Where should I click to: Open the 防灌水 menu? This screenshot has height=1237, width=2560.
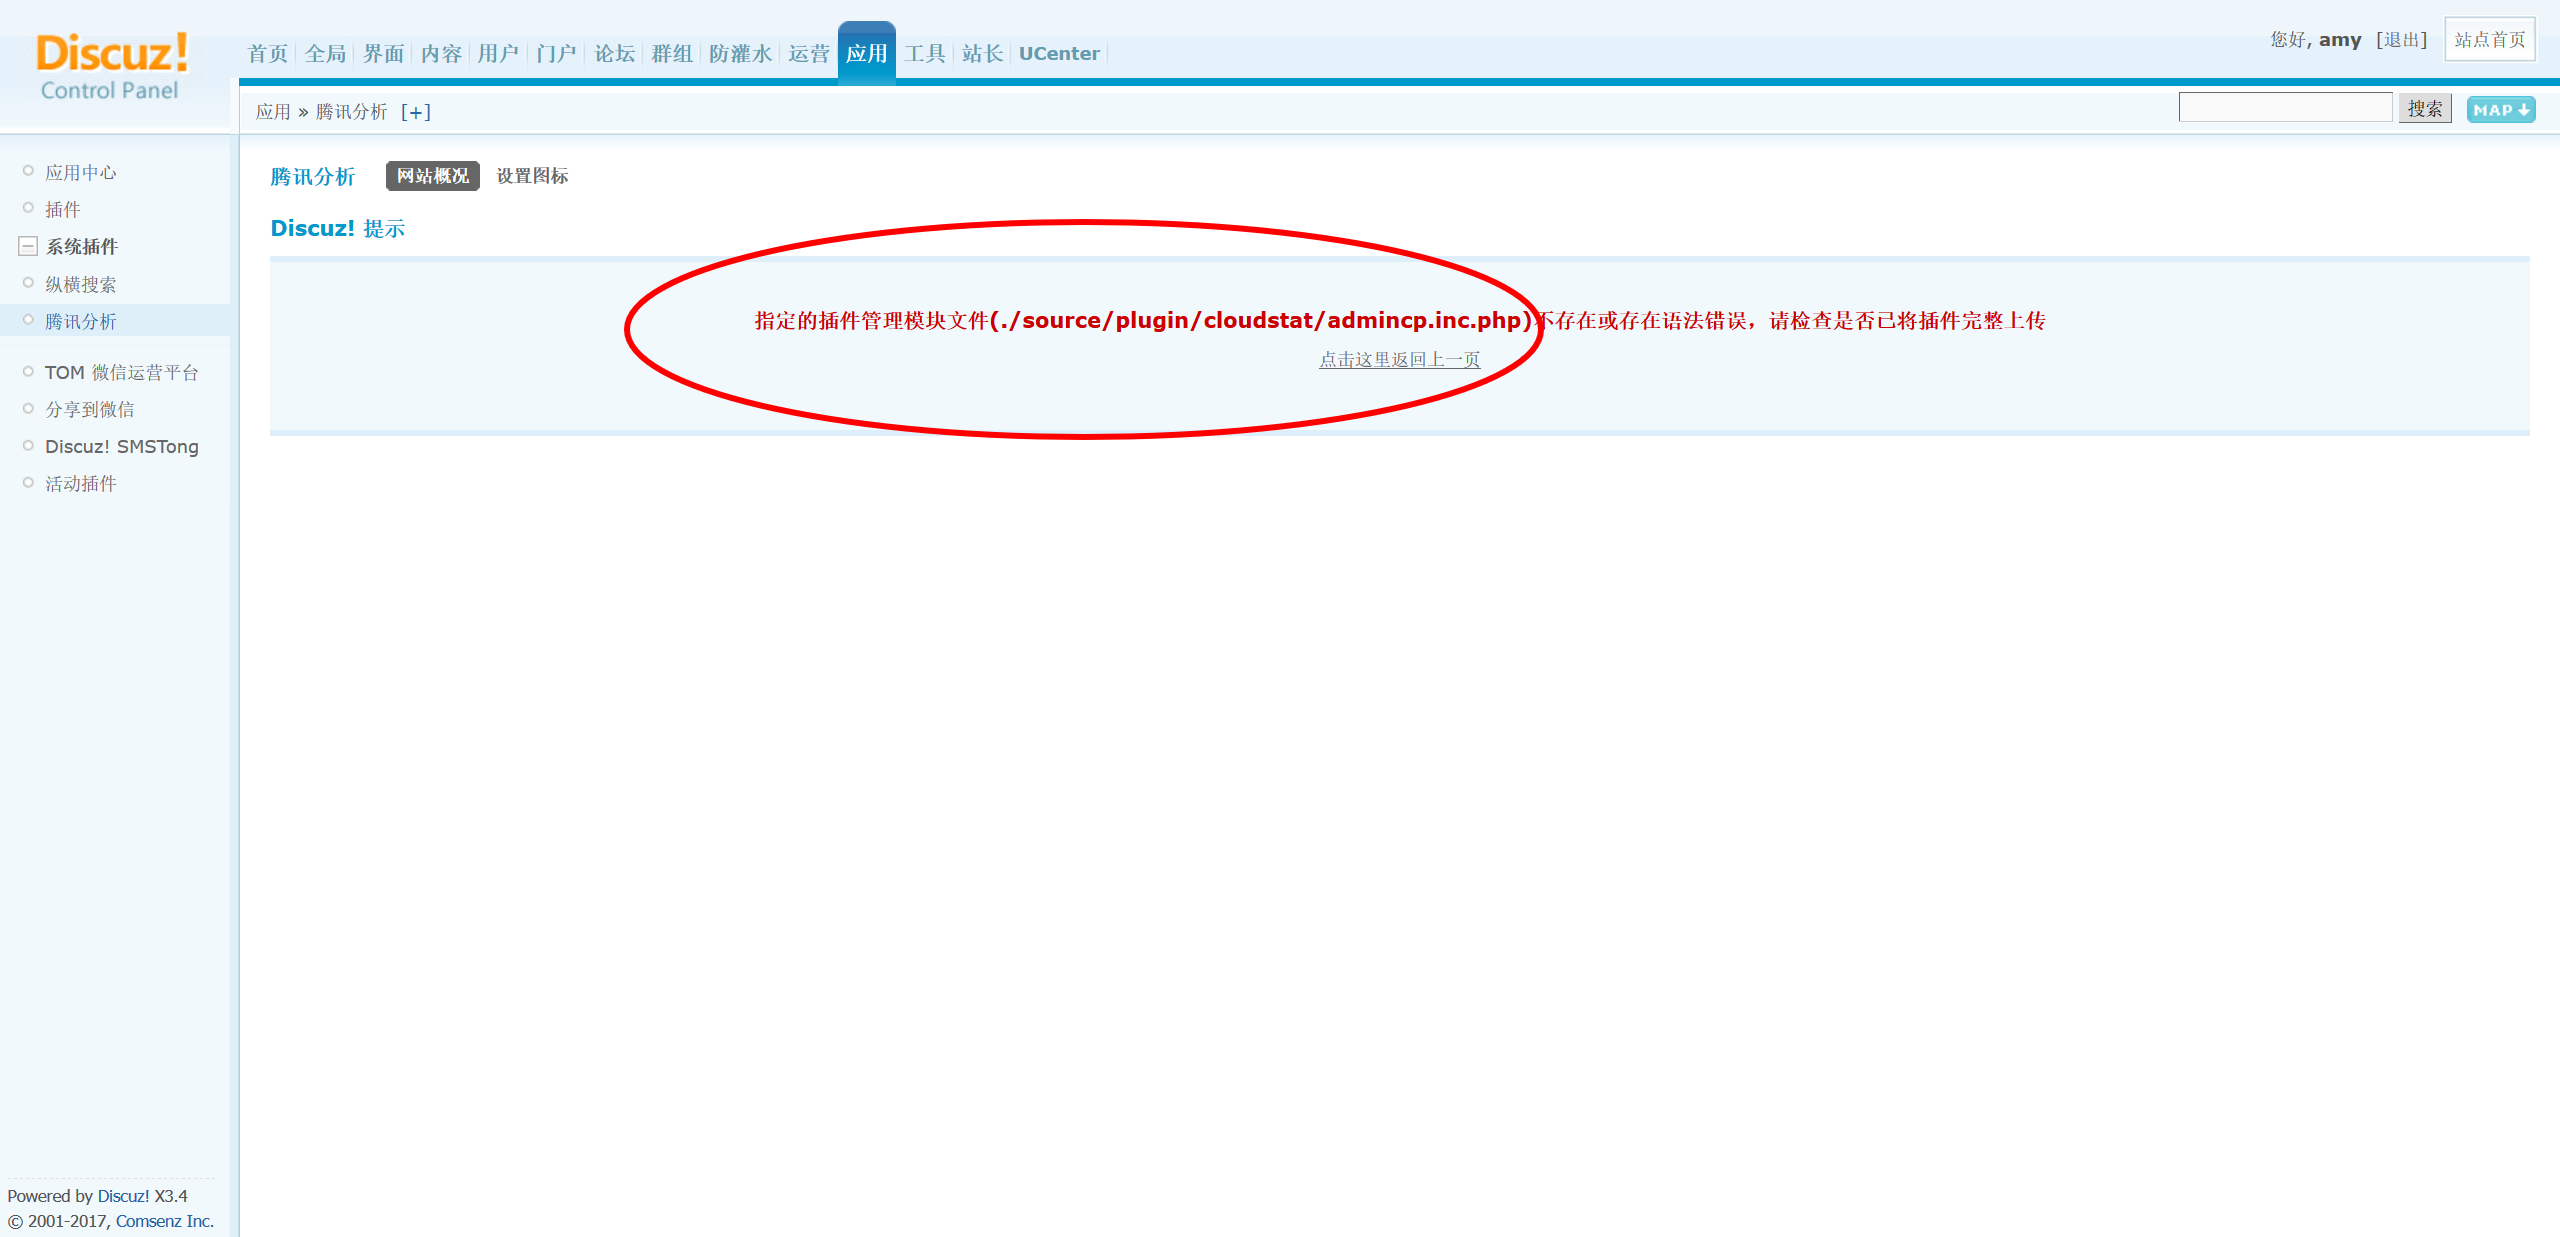[x=740, y=54]
